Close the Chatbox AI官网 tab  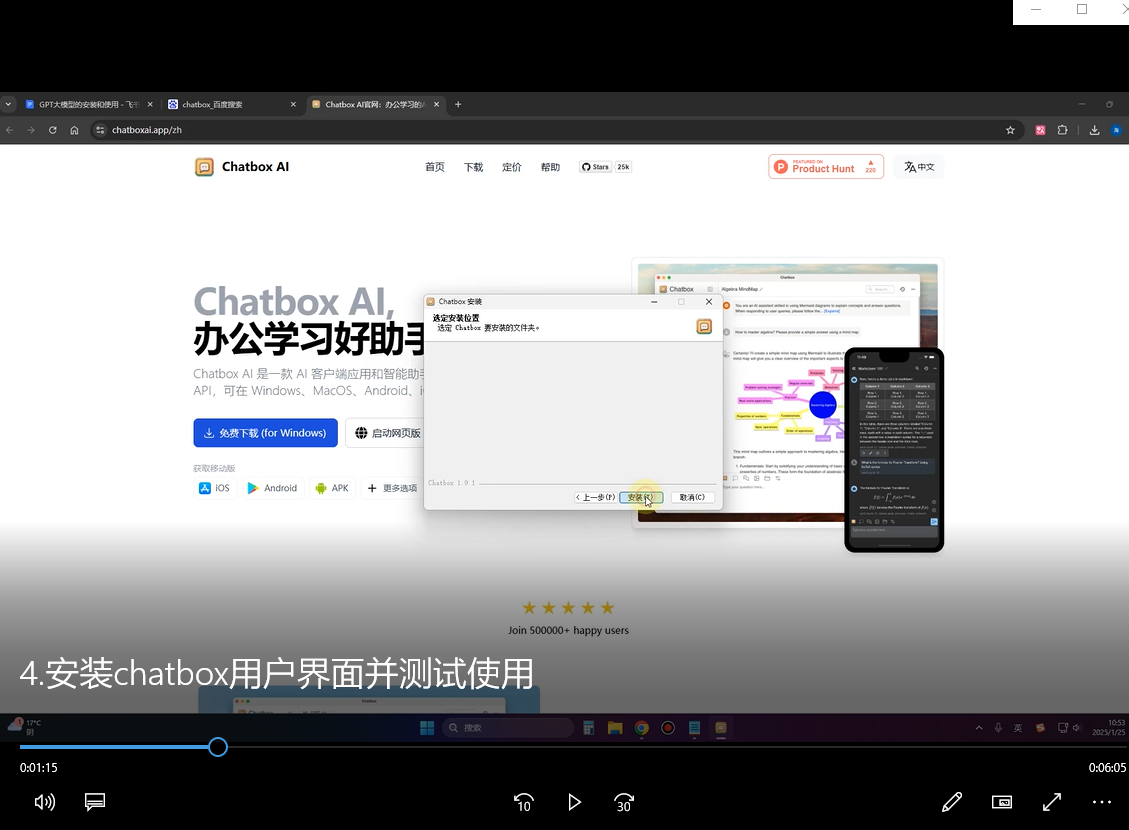tap(436, 104)
